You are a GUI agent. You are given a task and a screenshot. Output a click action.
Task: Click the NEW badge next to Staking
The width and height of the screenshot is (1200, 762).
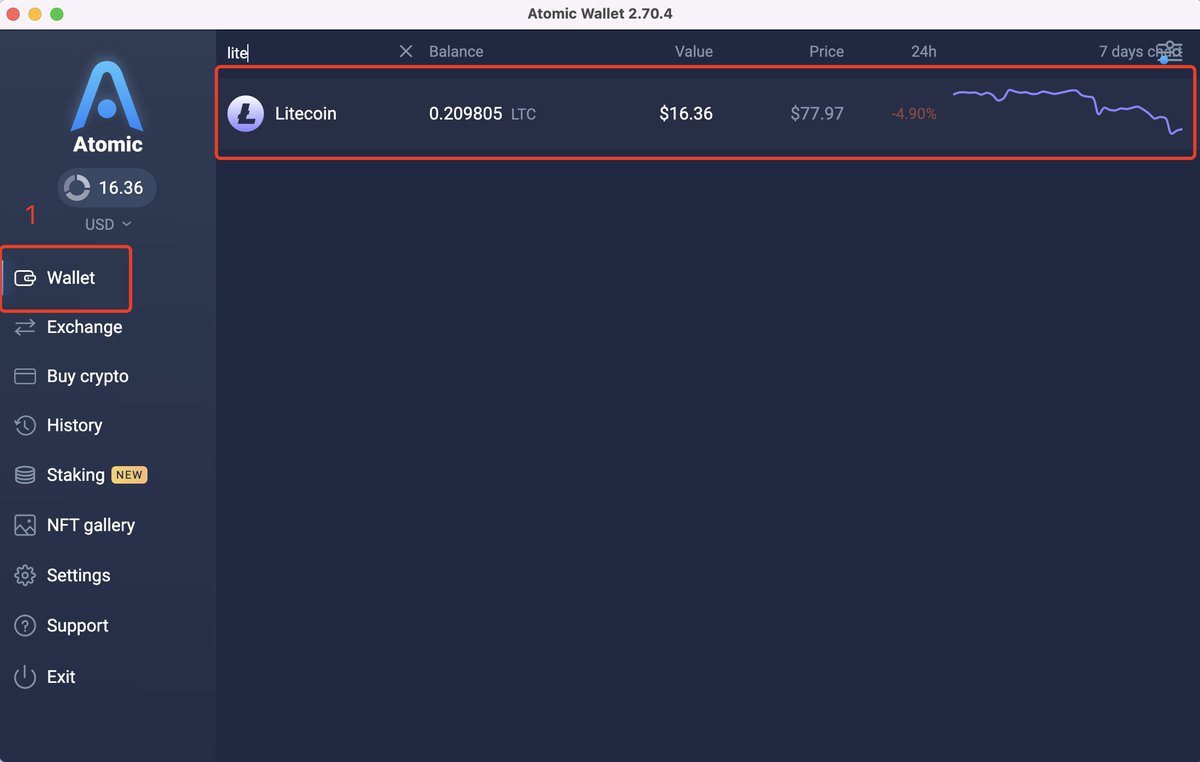pyautogui.click(x=129, y=475)
